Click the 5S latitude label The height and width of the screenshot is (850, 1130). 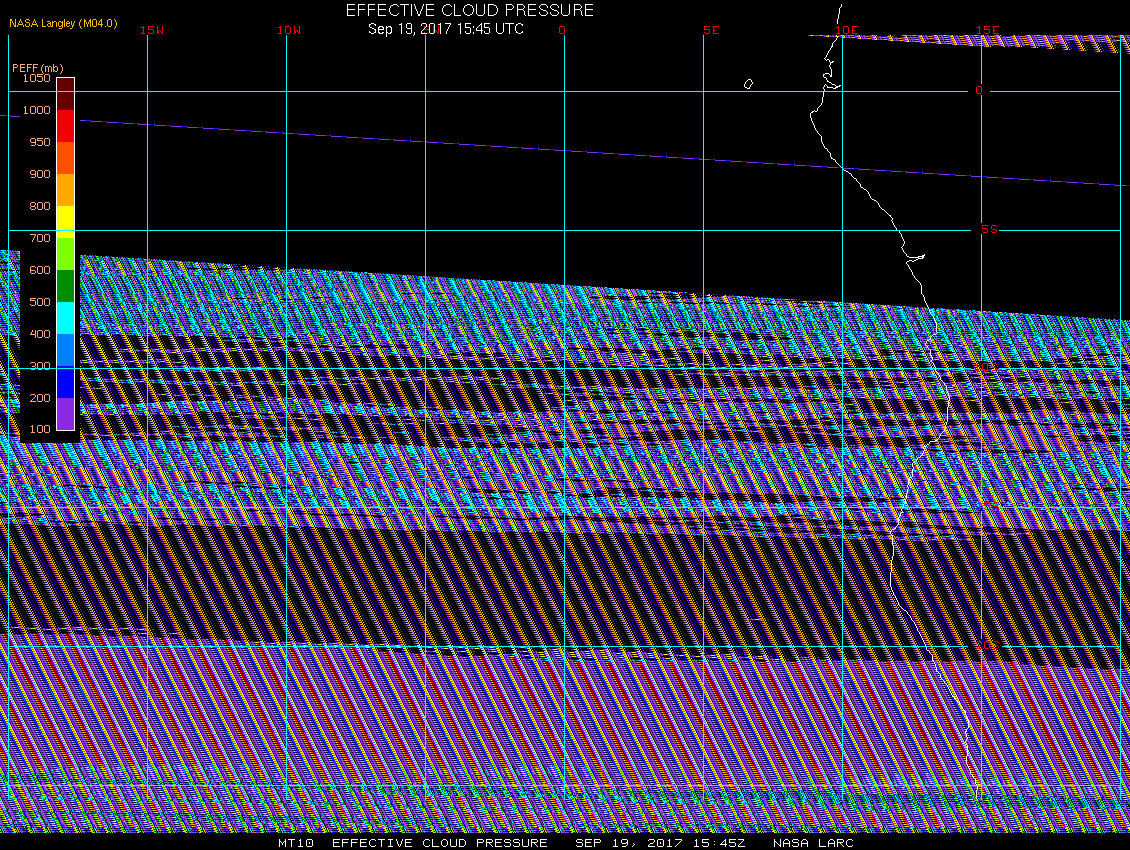pyautogui.click(x=989, y=229)
